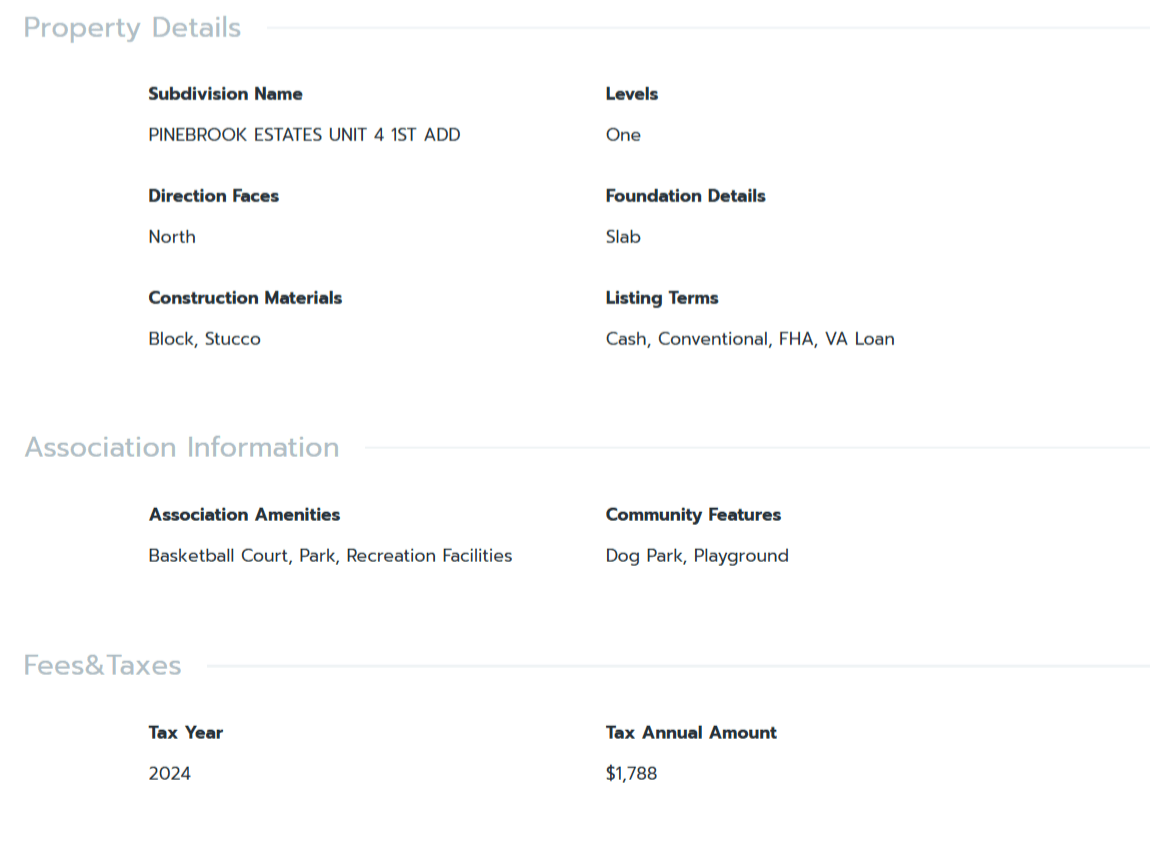Click the North direction value
1161x859 pixels.
[172, 237]
